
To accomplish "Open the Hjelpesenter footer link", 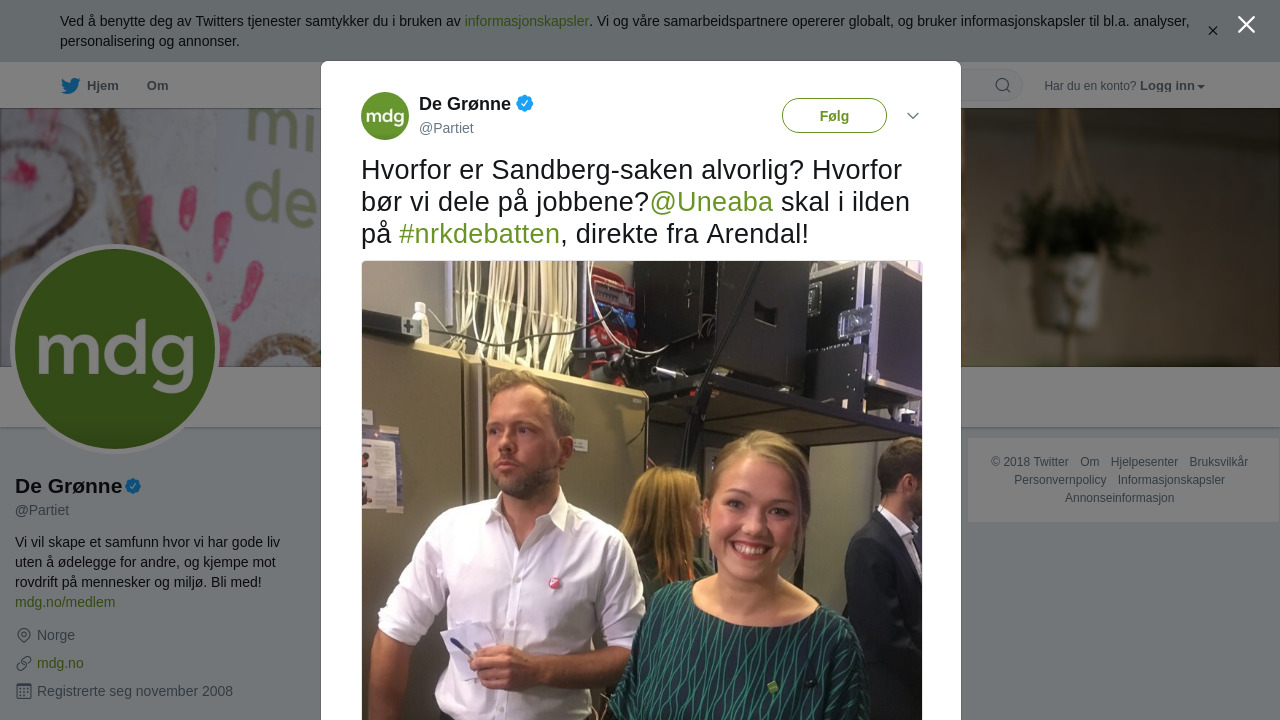I will 1144,462.
